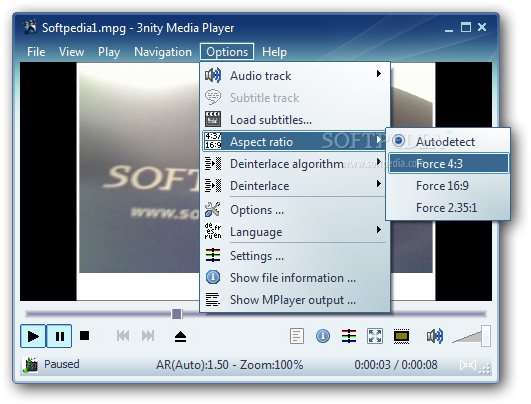Screen dimensions: 531x404
Task: Stop playback with the Stop button
Action: click(84, 336)
